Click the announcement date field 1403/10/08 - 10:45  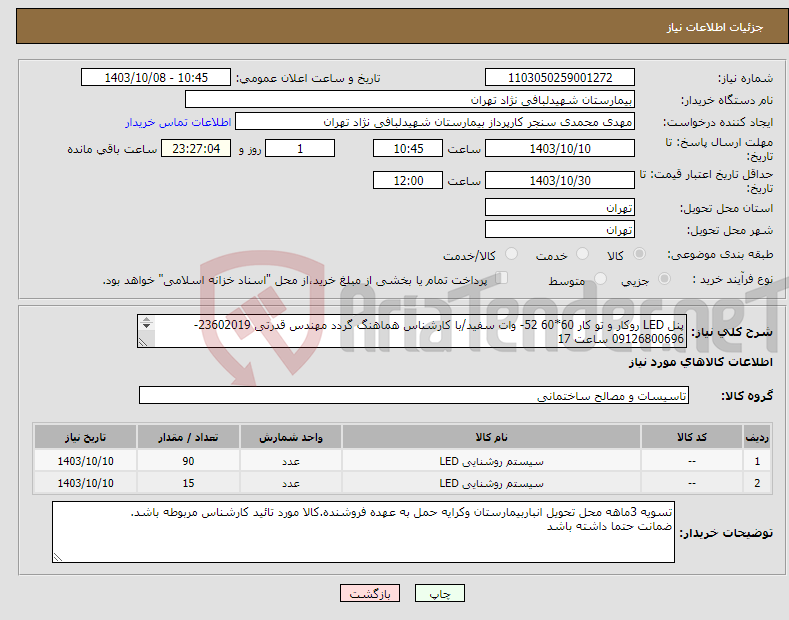(x=156, y=78)
